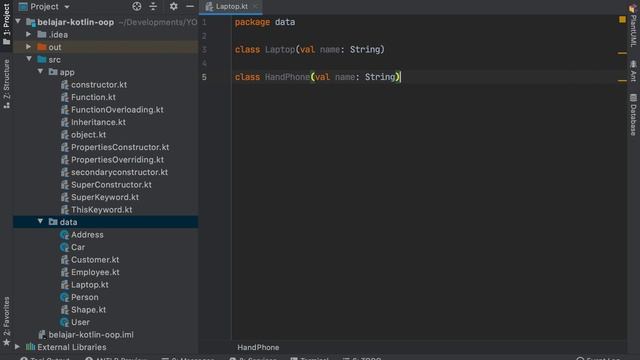Select the src folder
This screenshot has width=640, height=360.
pyautogui.click(x=55, y=60)
